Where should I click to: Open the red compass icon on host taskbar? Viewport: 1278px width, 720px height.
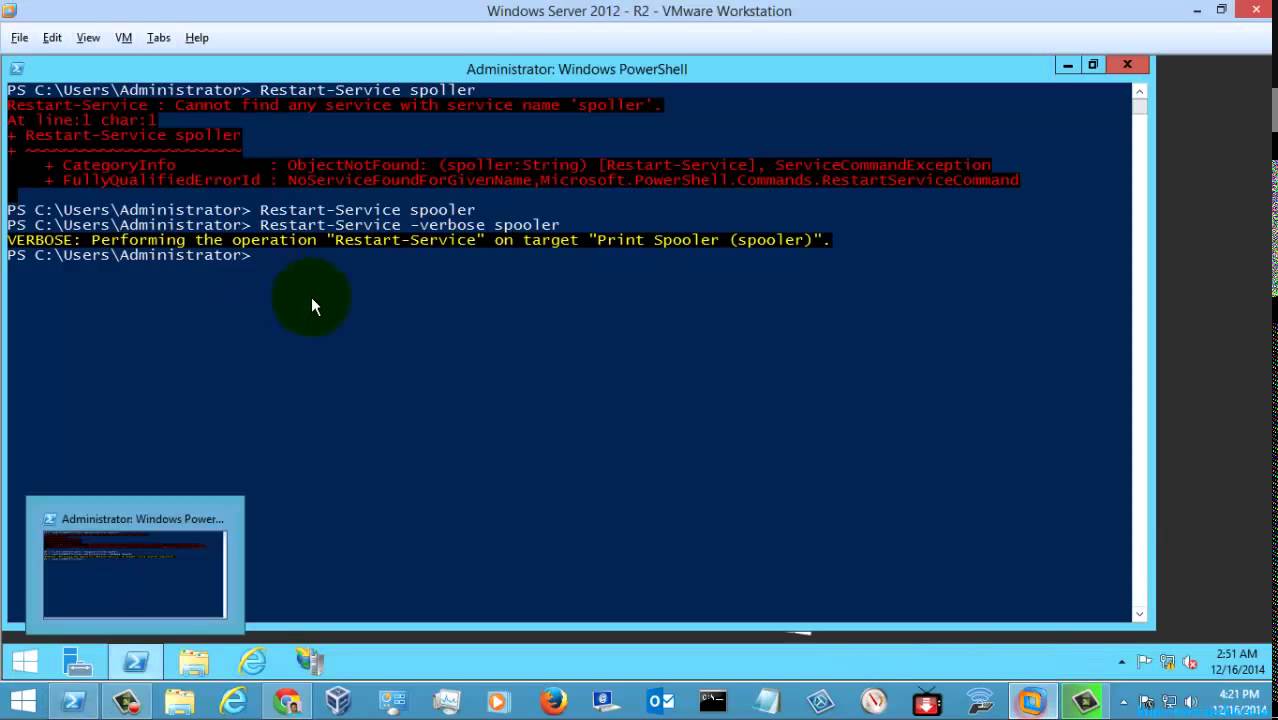point(874,702)
